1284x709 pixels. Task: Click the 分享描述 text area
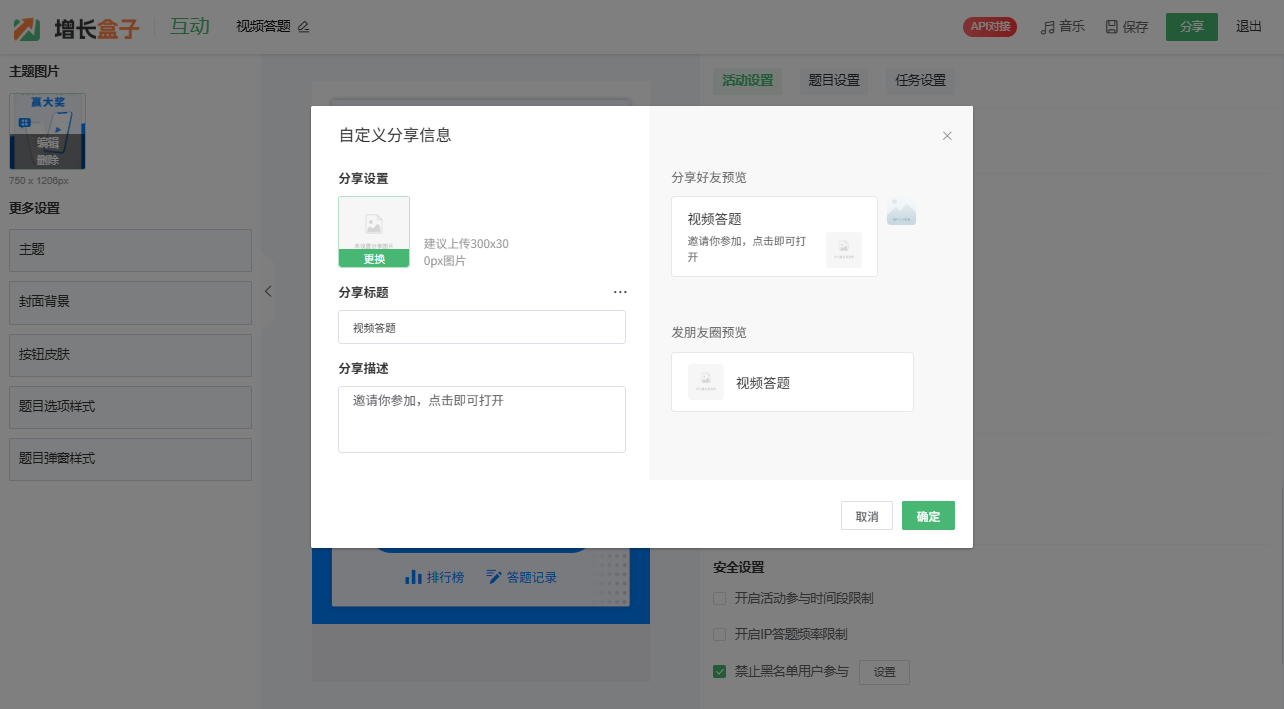[x=481, y=420]
